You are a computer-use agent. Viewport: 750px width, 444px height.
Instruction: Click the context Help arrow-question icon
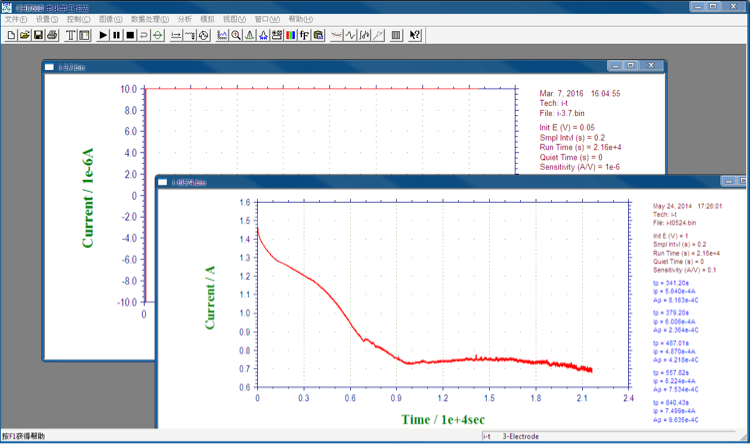click(415, 35)
